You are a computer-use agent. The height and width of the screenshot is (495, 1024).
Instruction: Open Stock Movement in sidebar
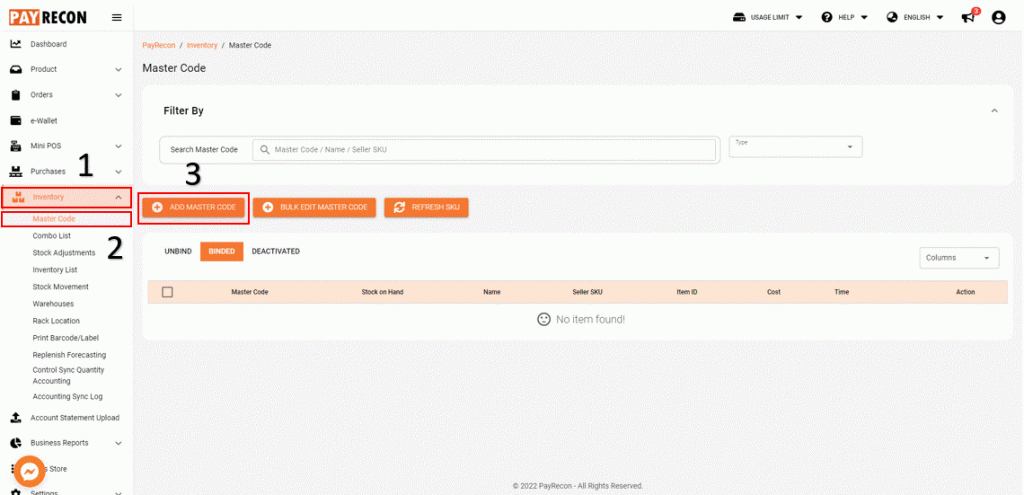[x=61, y=287]
